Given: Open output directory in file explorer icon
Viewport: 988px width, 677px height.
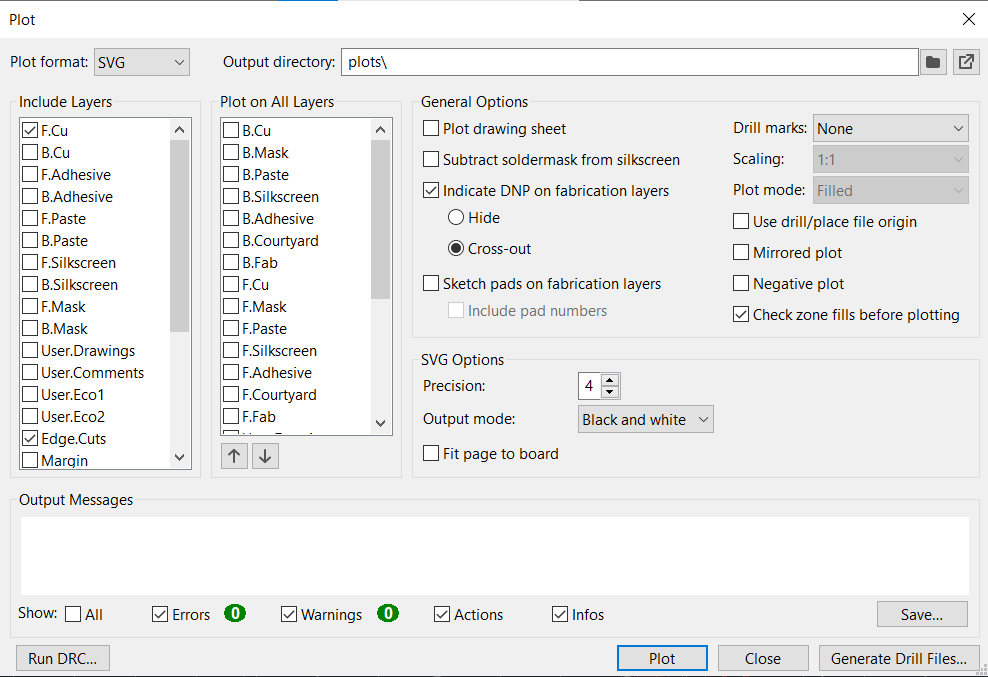Looking at the screenshot, I should click(x=966, y=62).
